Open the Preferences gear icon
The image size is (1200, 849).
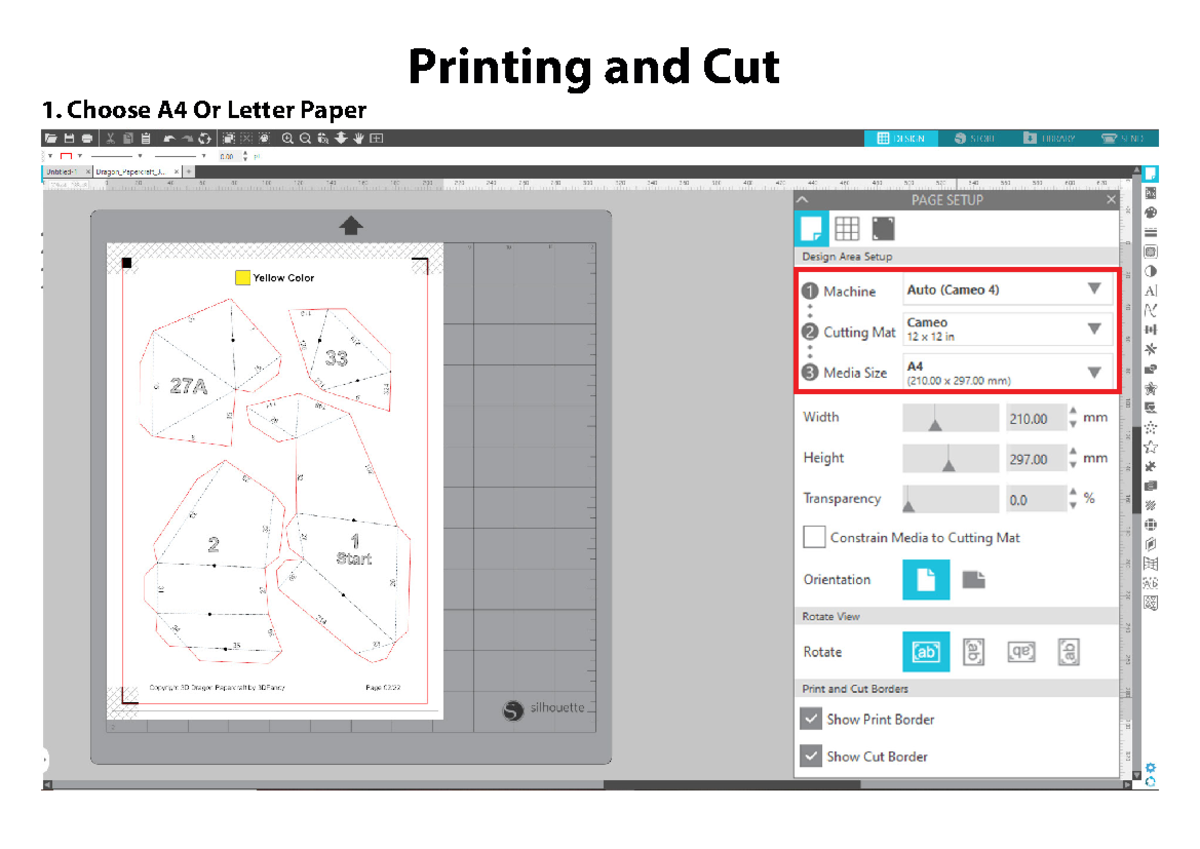[x=1151, y=768]
